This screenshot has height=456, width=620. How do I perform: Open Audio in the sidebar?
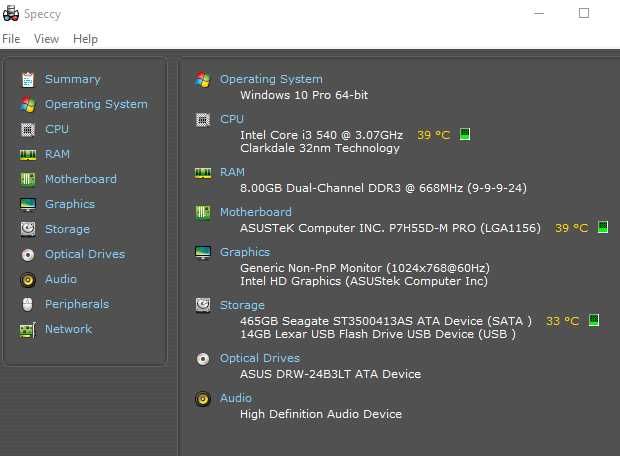tap(61, 279)
